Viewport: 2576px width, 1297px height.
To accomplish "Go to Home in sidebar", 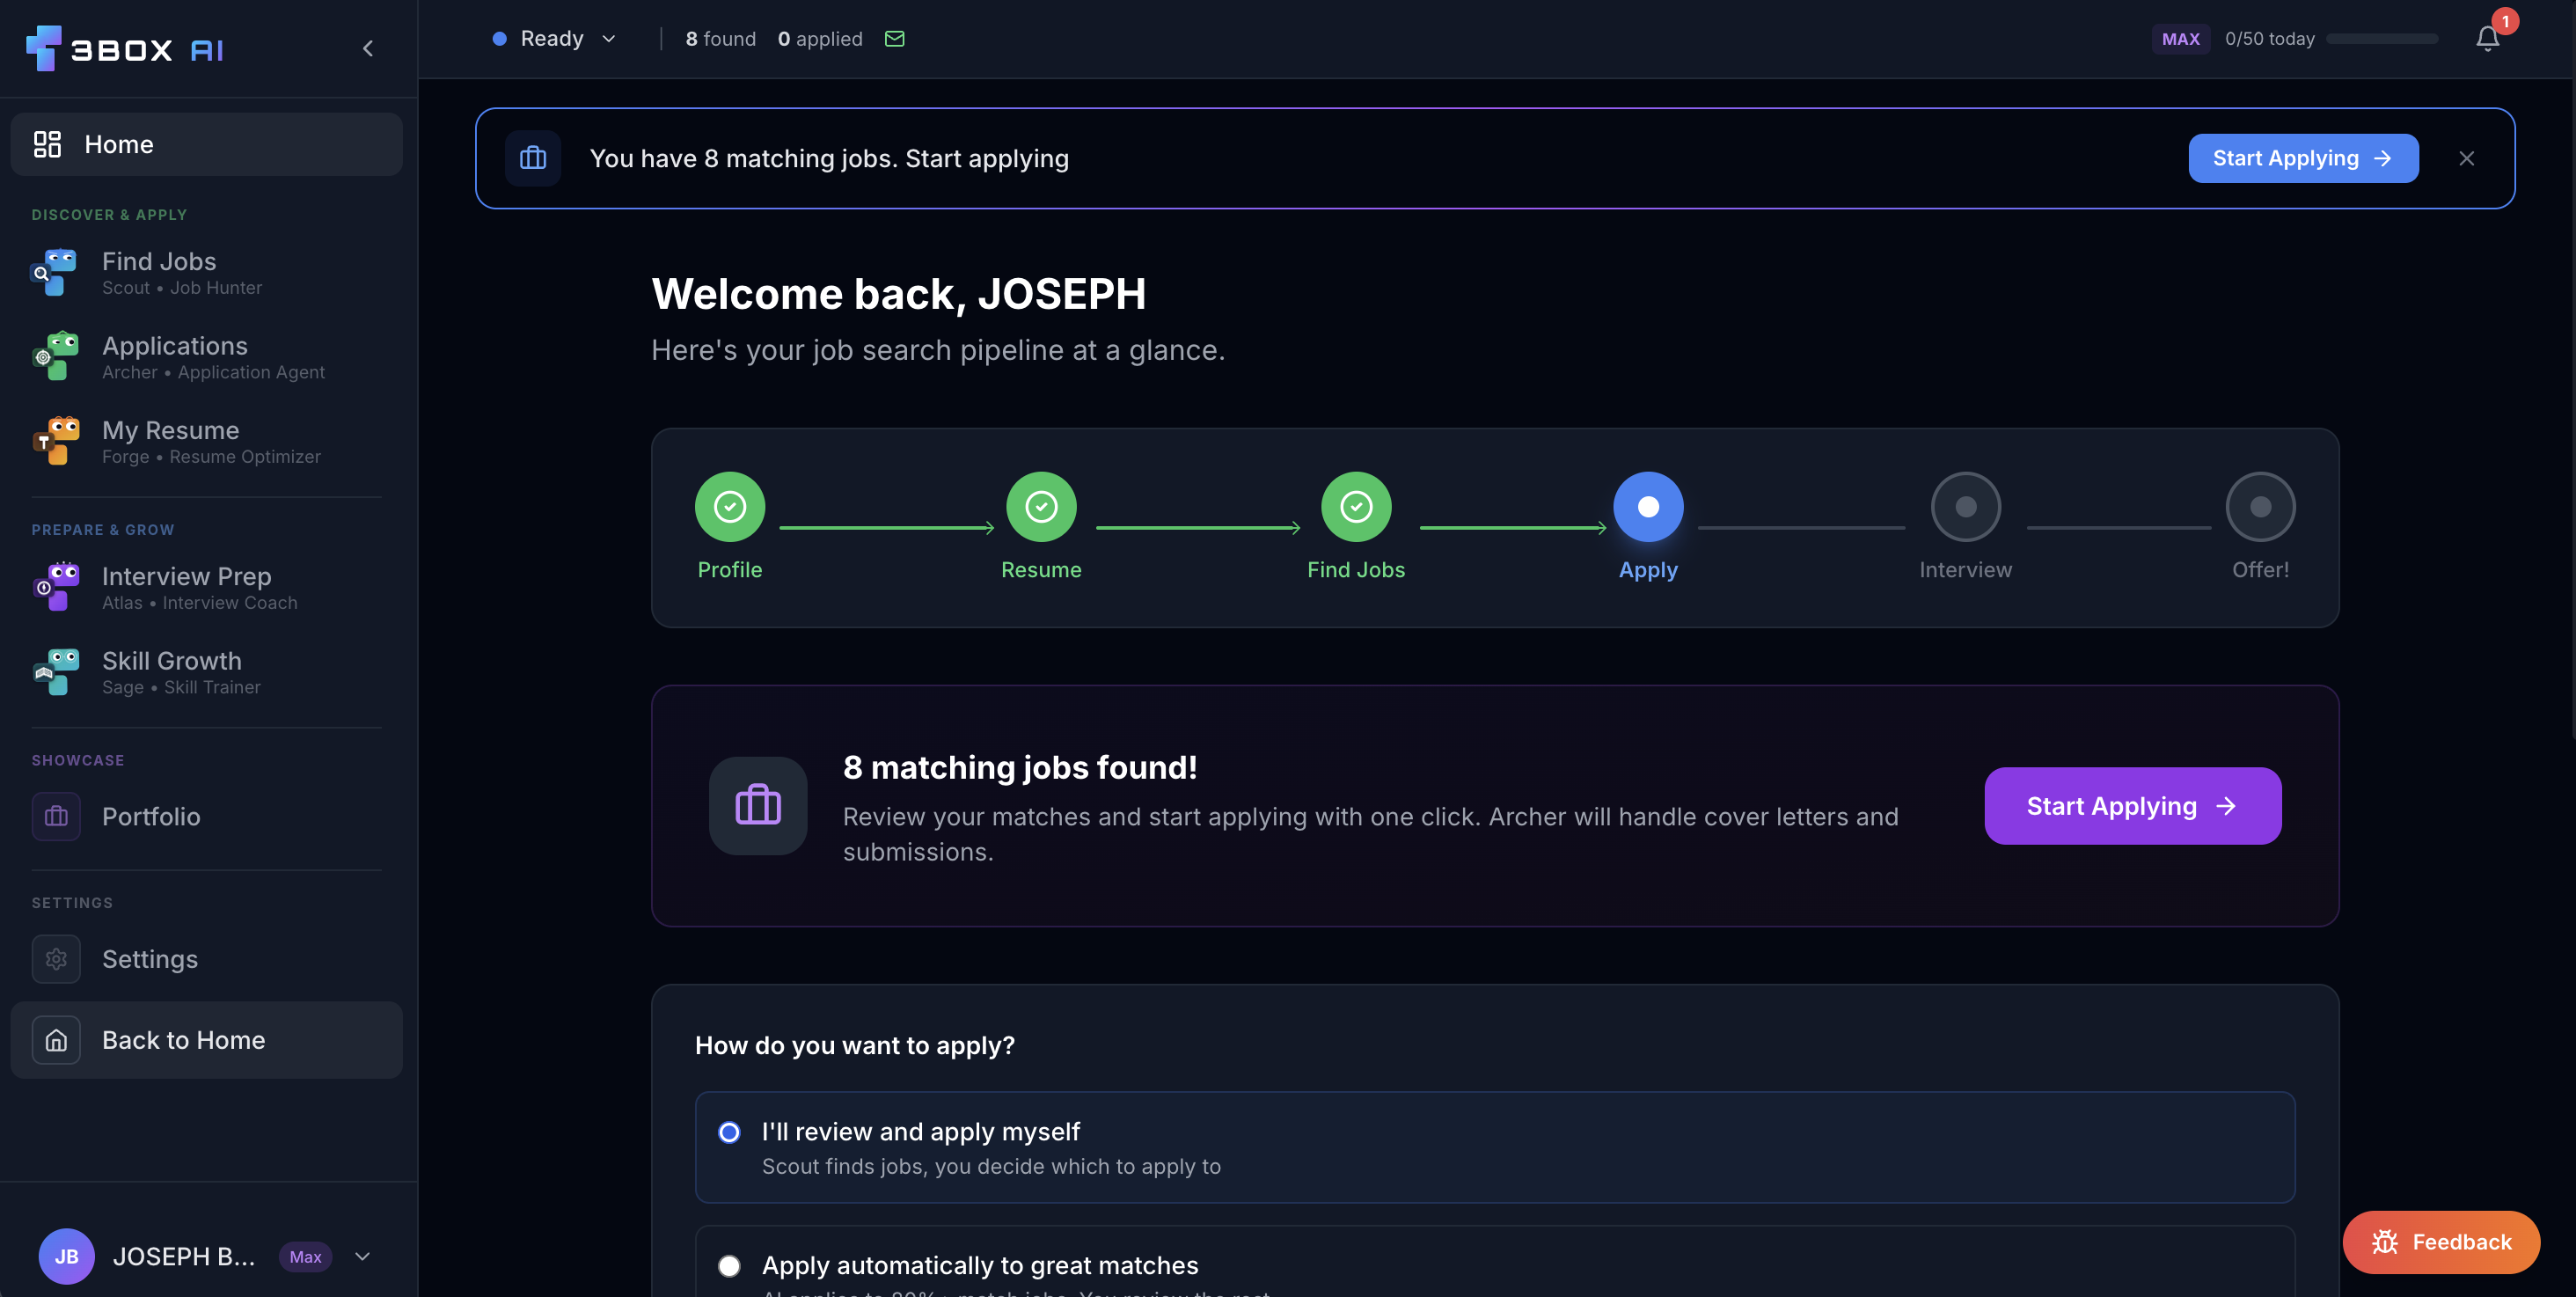I will 206,144.
